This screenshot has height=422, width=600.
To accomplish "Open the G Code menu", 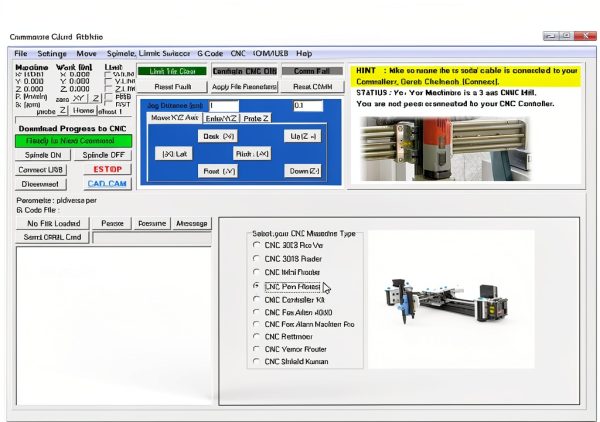I will click(210, 54).
